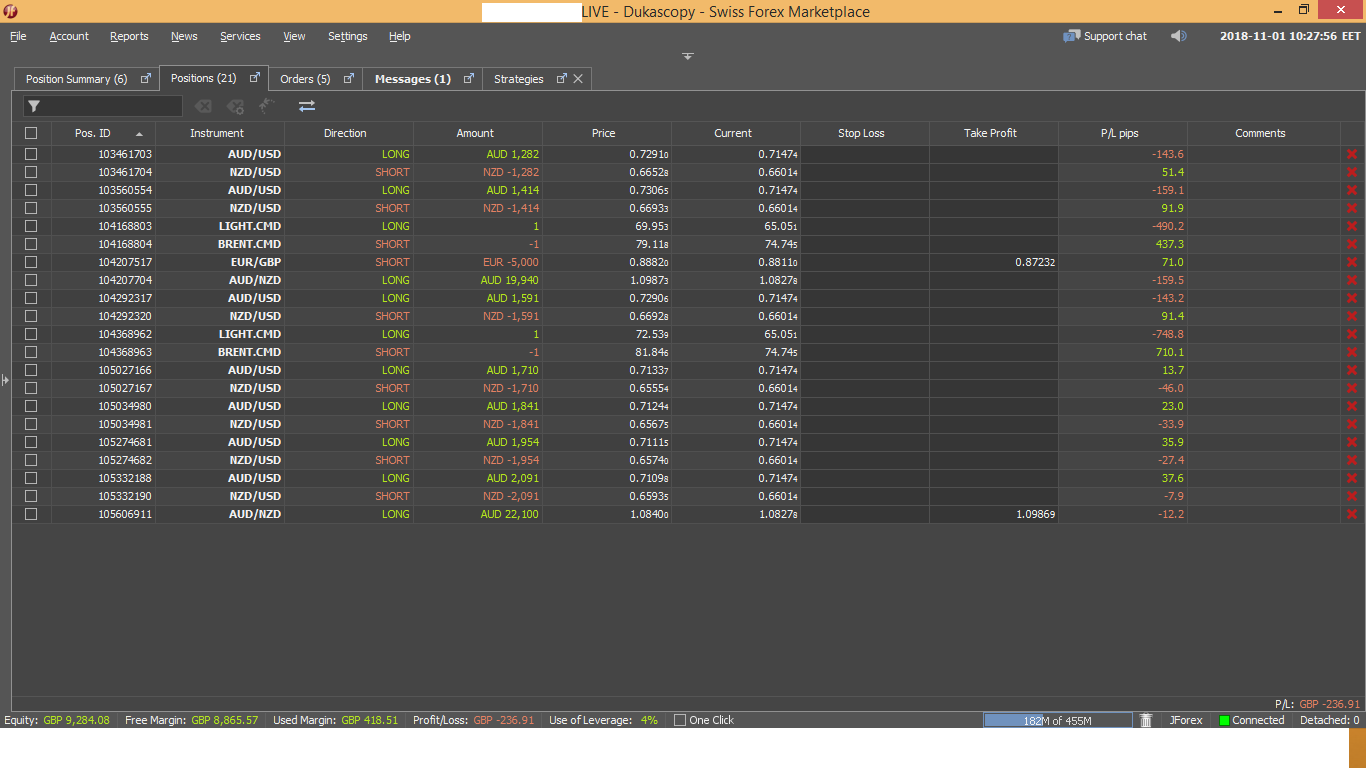Viewport: 1366px width, 768px height.
Task: Detach the Orders tab with the undock icon
Action: pos(349,78)
